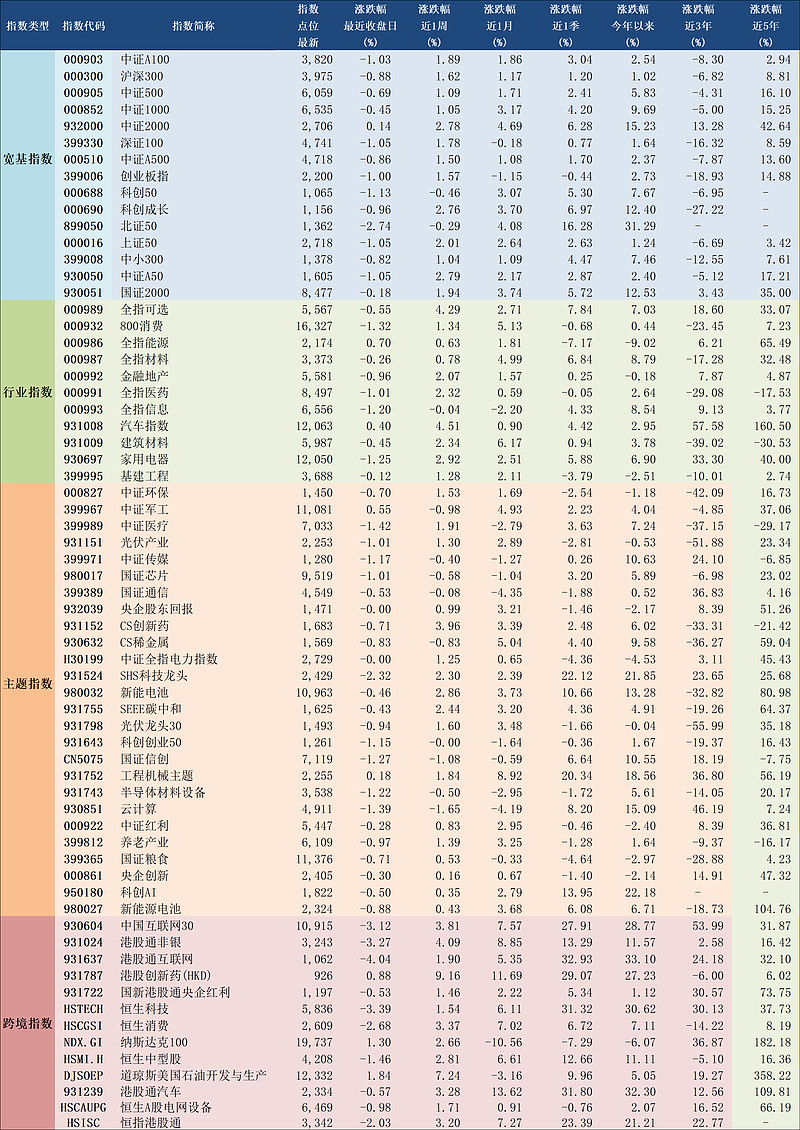Click index code 000903

pos(83,60)
